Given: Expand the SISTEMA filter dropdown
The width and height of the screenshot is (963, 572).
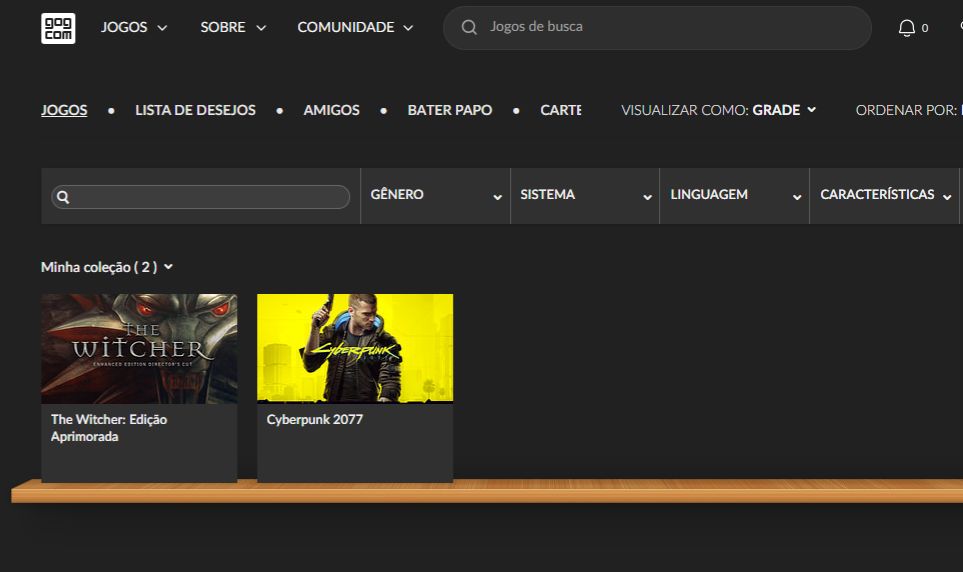Looking at the screenshot, I should (585, 195).
